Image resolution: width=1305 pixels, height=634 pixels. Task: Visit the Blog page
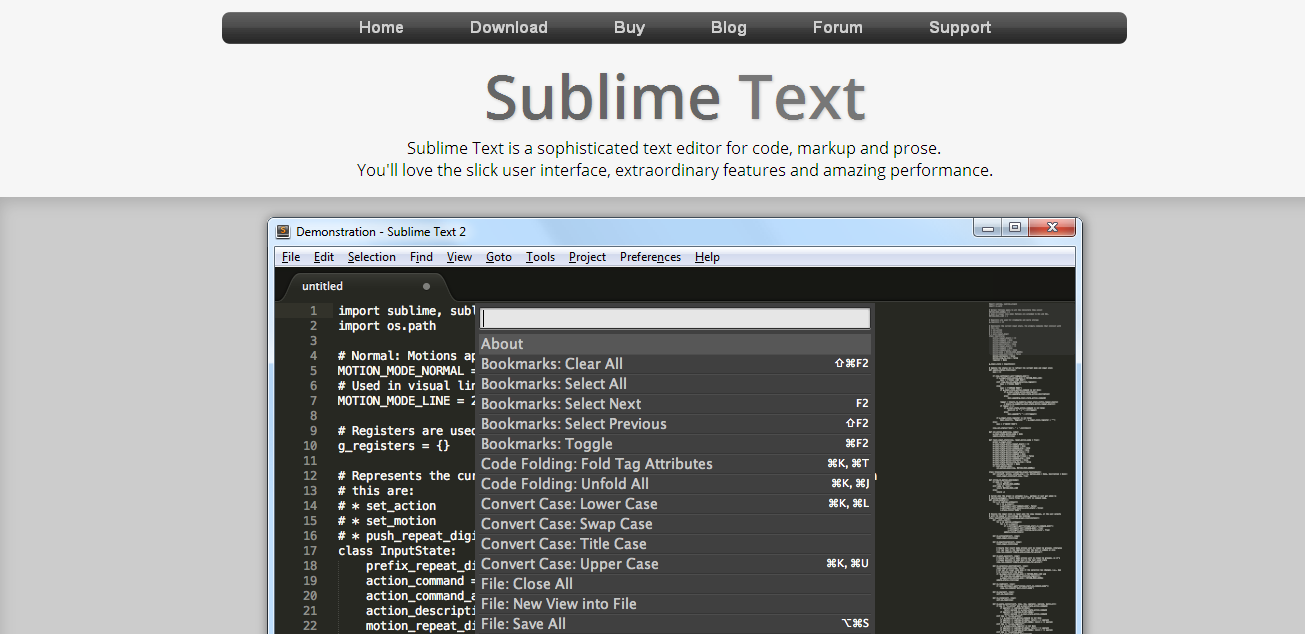click(x=729, y=28)
